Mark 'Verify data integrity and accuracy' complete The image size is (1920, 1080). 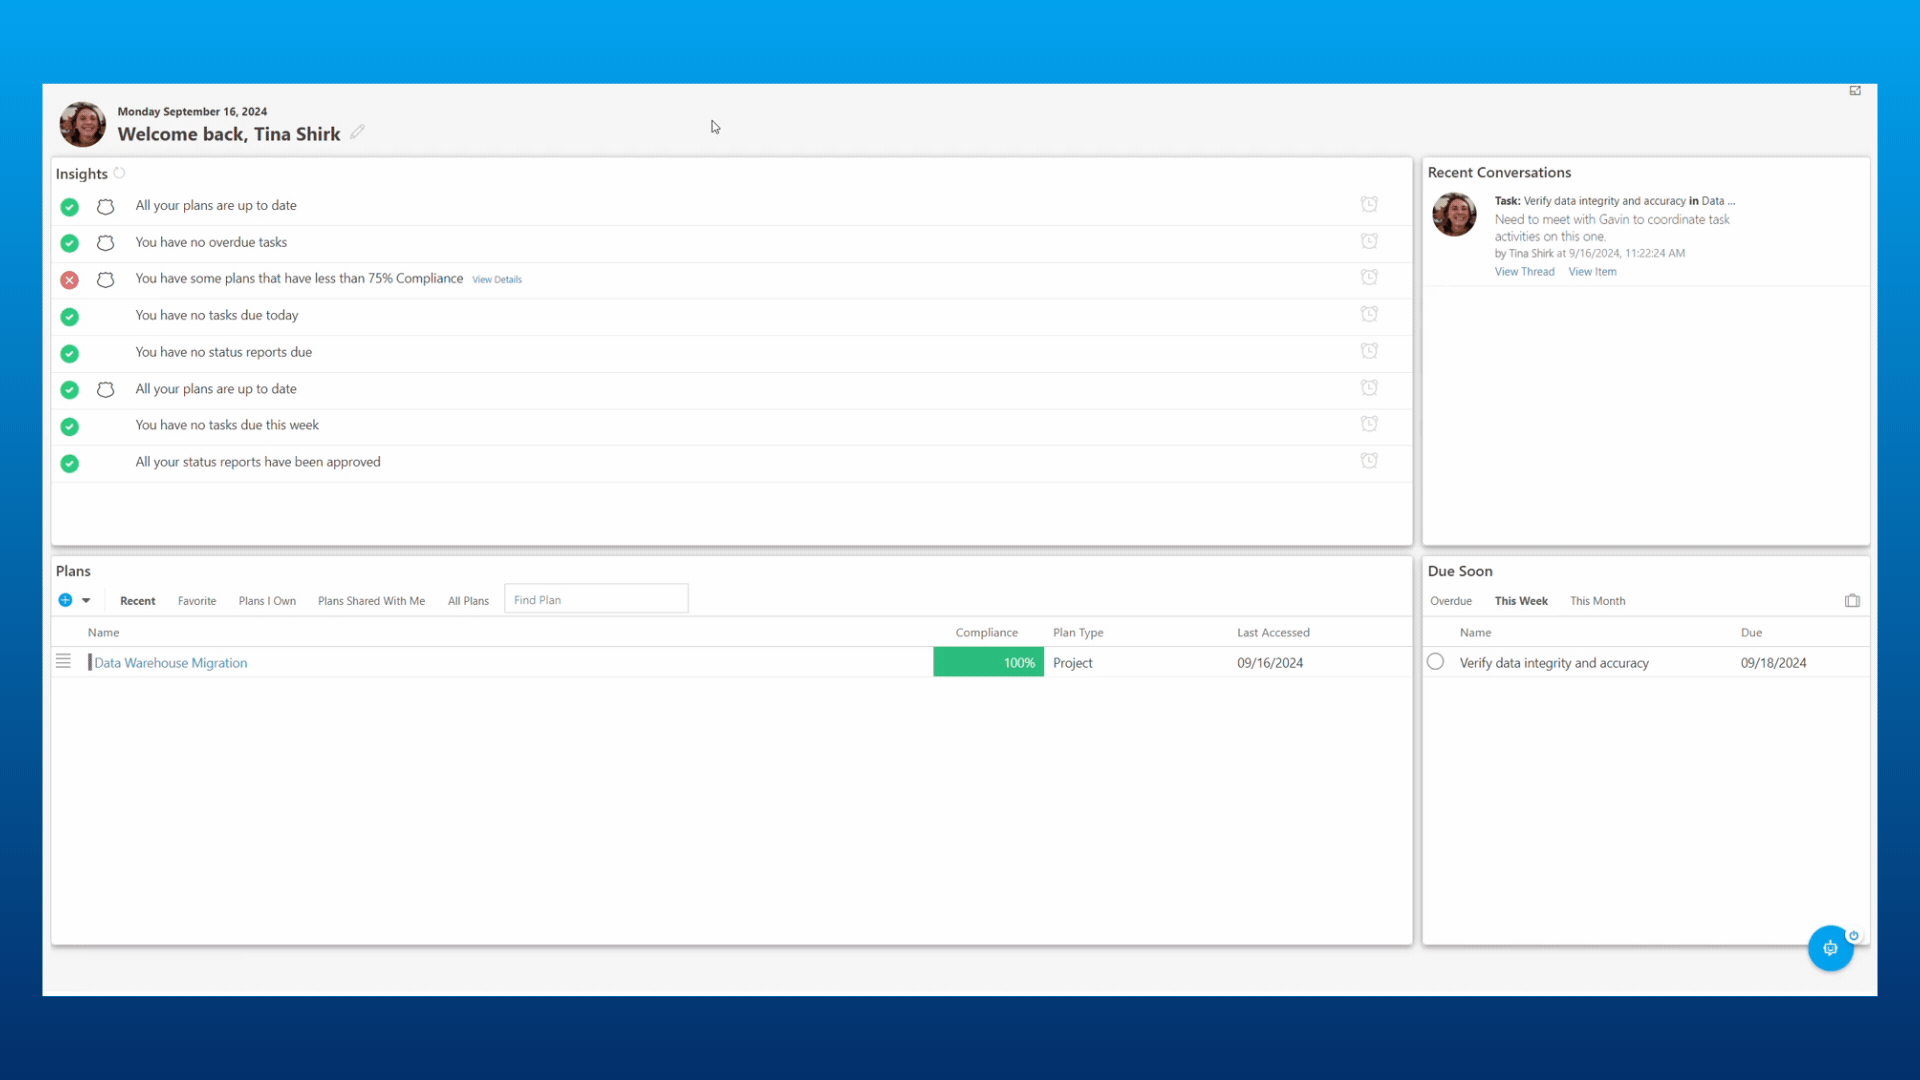click(1435, 662)
